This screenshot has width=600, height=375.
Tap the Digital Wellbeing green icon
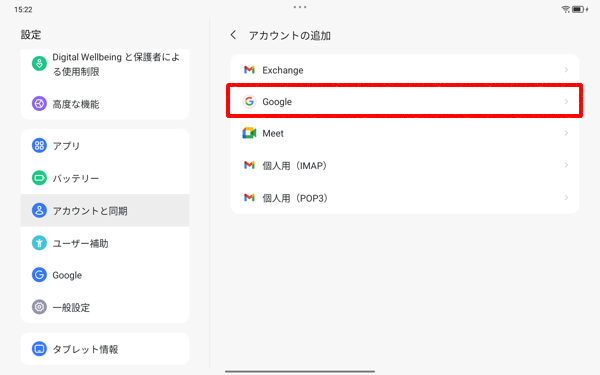(x=39, y=64)
